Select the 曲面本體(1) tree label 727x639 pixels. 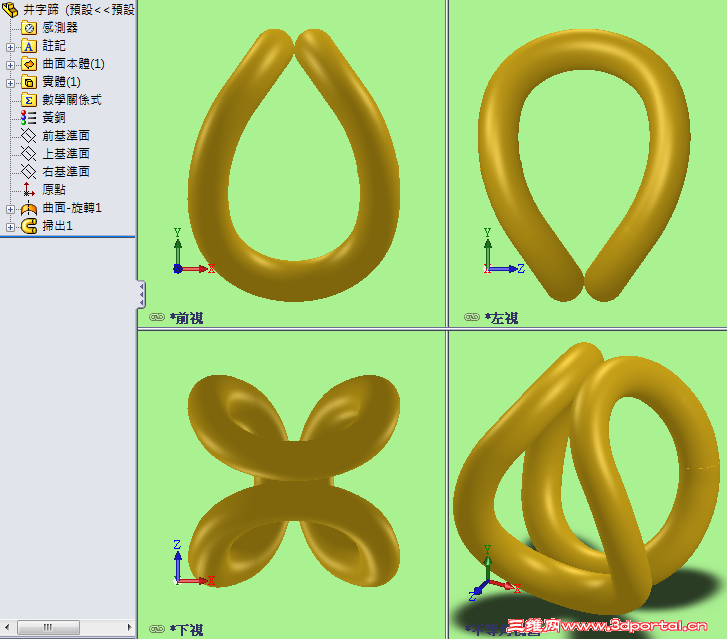[x=73, y=64]
